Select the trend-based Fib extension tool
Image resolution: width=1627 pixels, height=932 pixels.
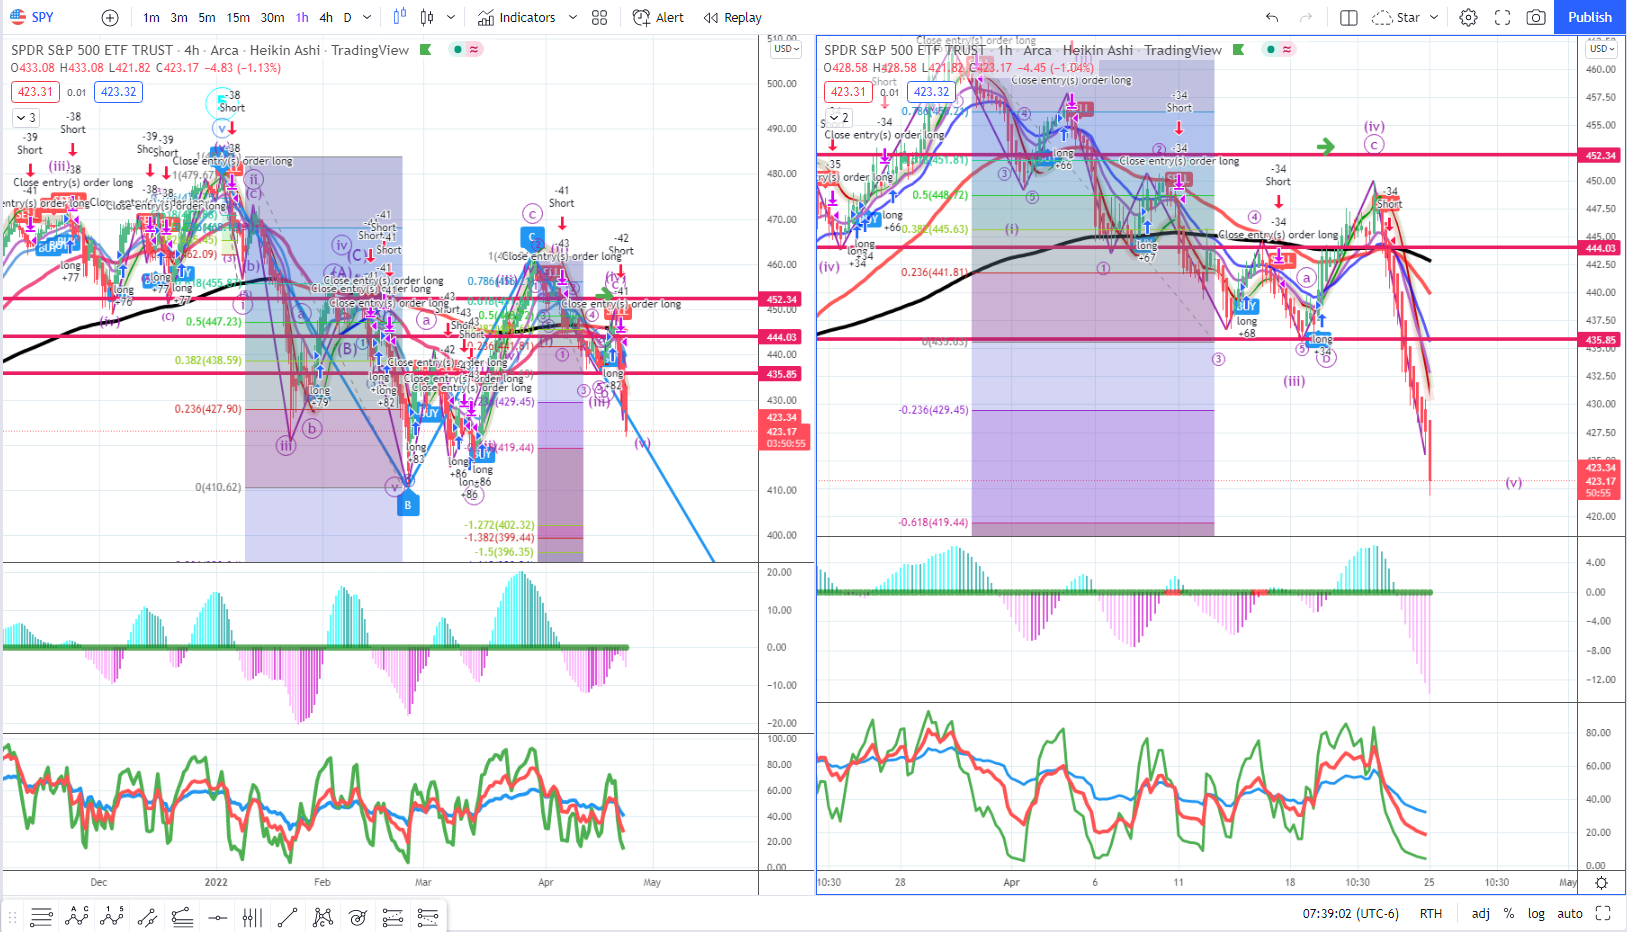[392, 916]
